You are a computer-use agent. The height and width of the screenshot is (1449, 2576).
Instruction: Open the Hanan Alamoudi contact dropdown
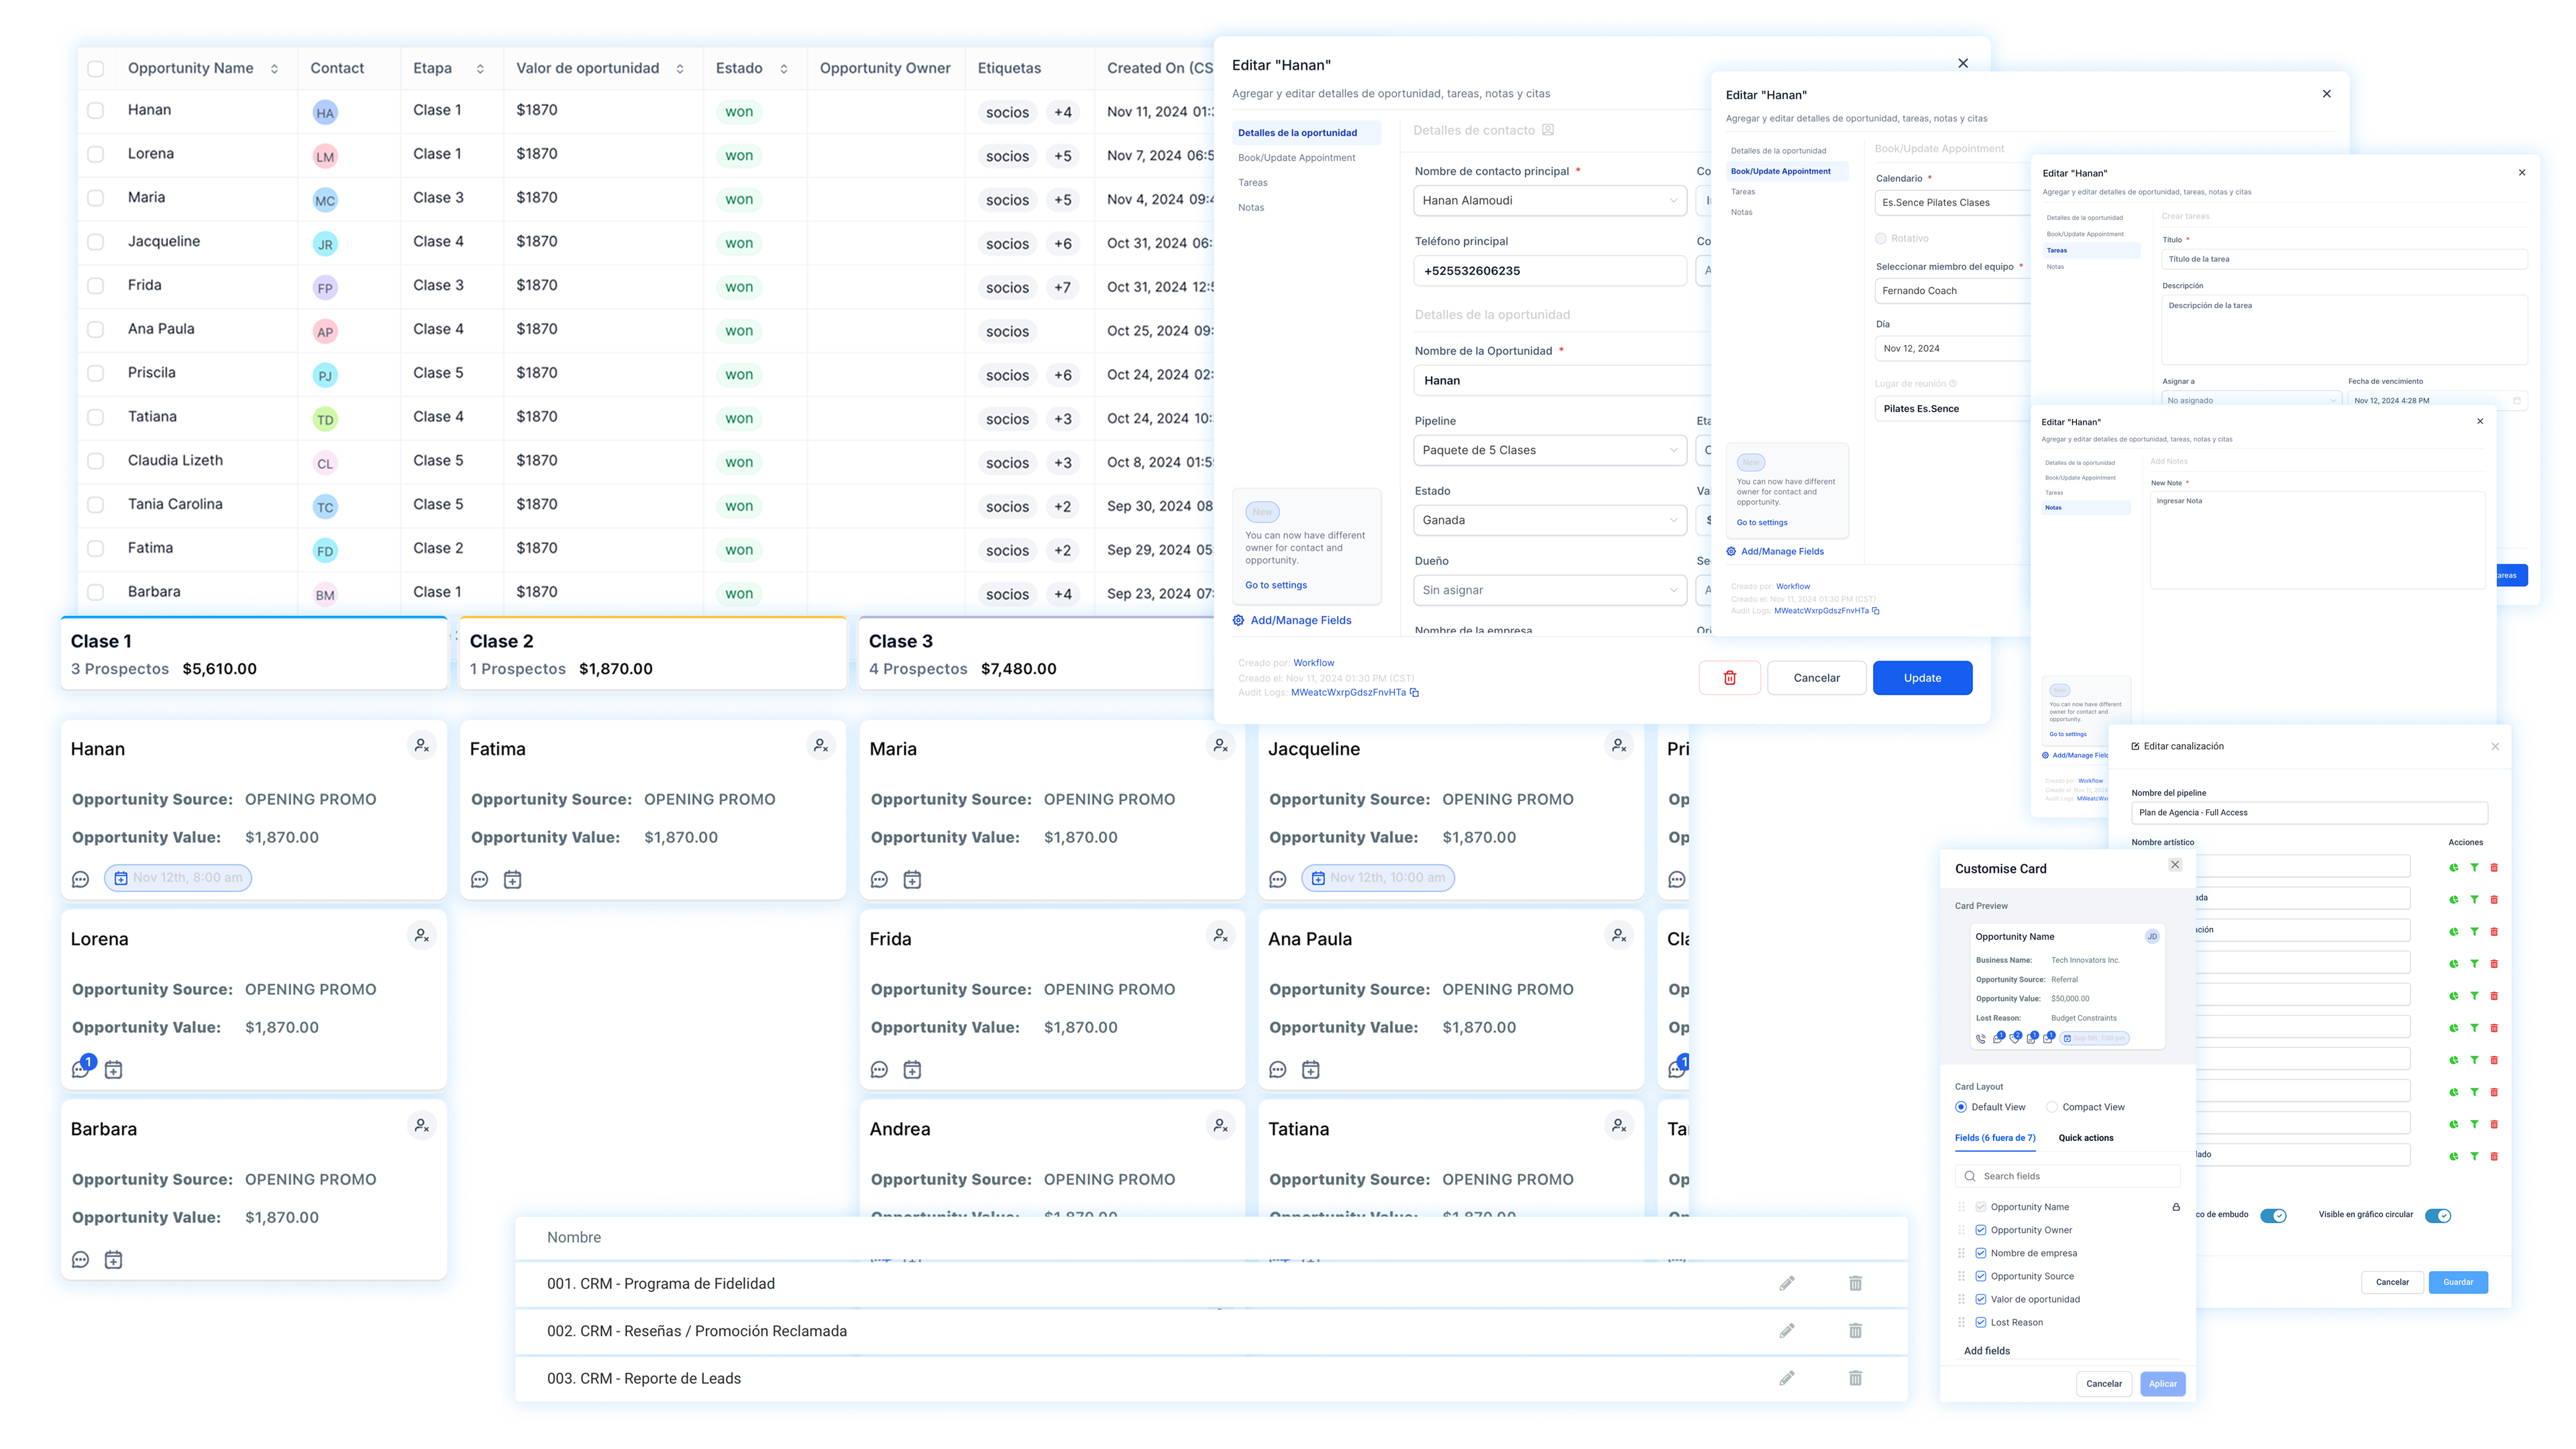click(x=1550, y=200)
